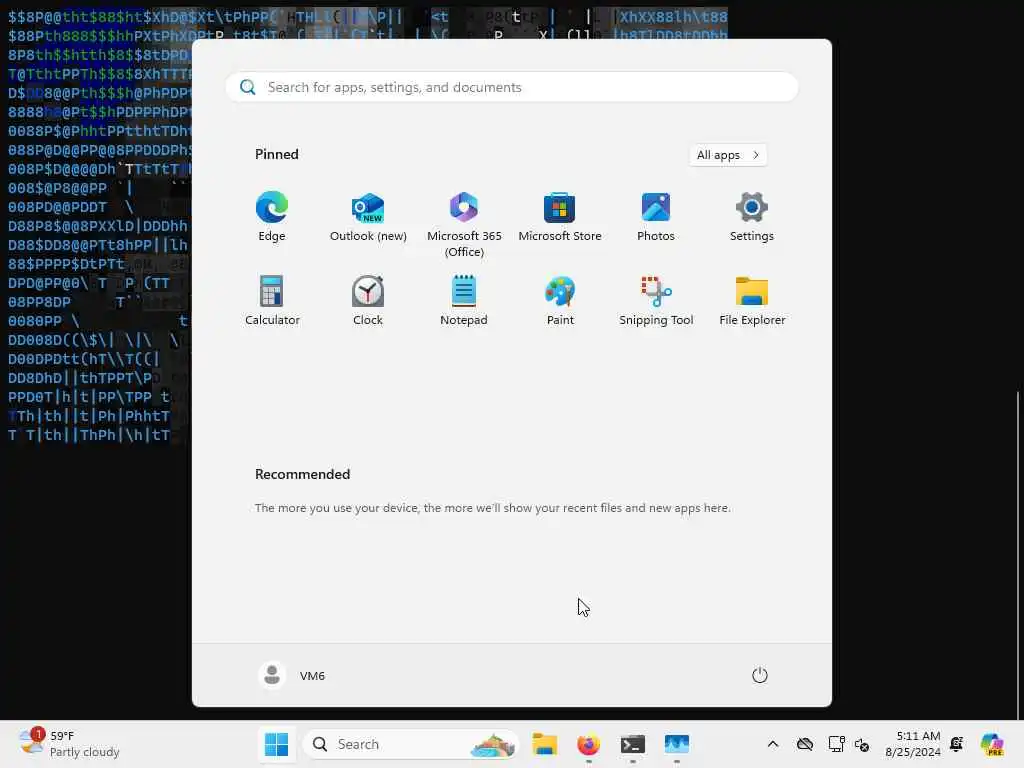Viewport: 1024px width, 768px height.
Task: Open the Edge browser
Action: (x=272, y=217)
